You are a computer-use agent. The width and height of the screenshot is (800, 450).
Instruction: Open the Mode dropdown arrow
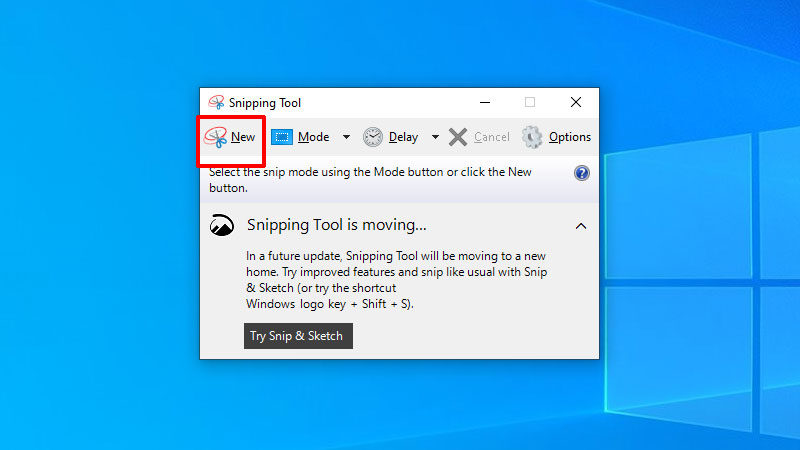pos(346,137)
